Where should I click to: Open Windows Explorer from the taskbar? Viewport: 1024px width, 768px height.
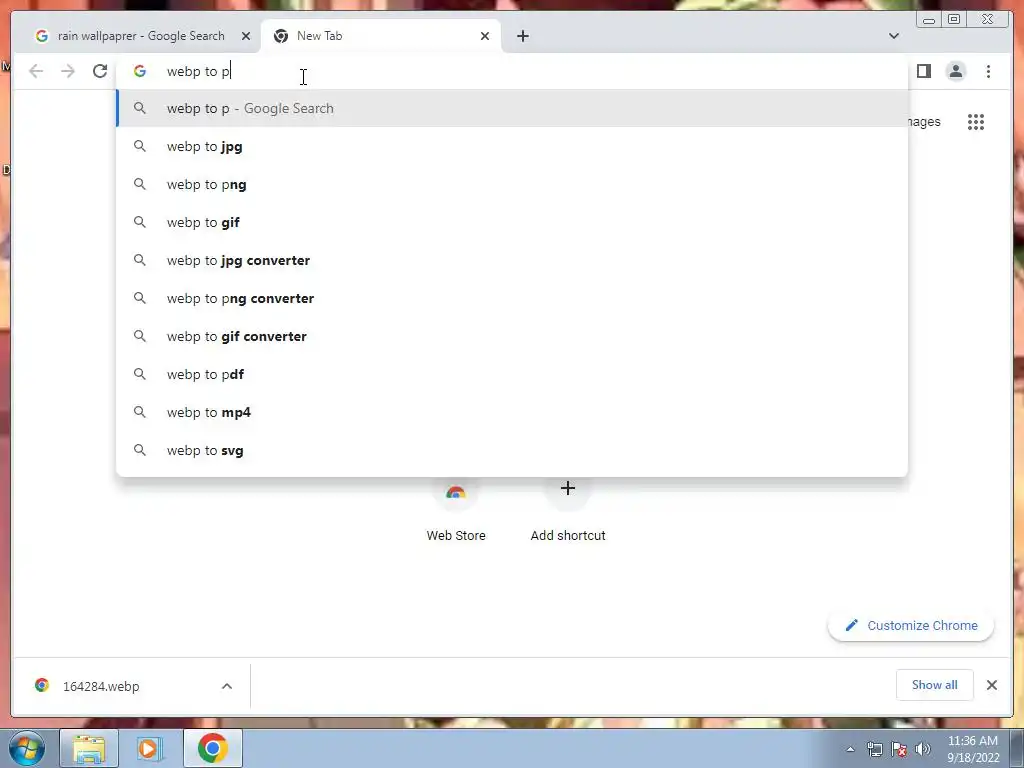[89, 748]
